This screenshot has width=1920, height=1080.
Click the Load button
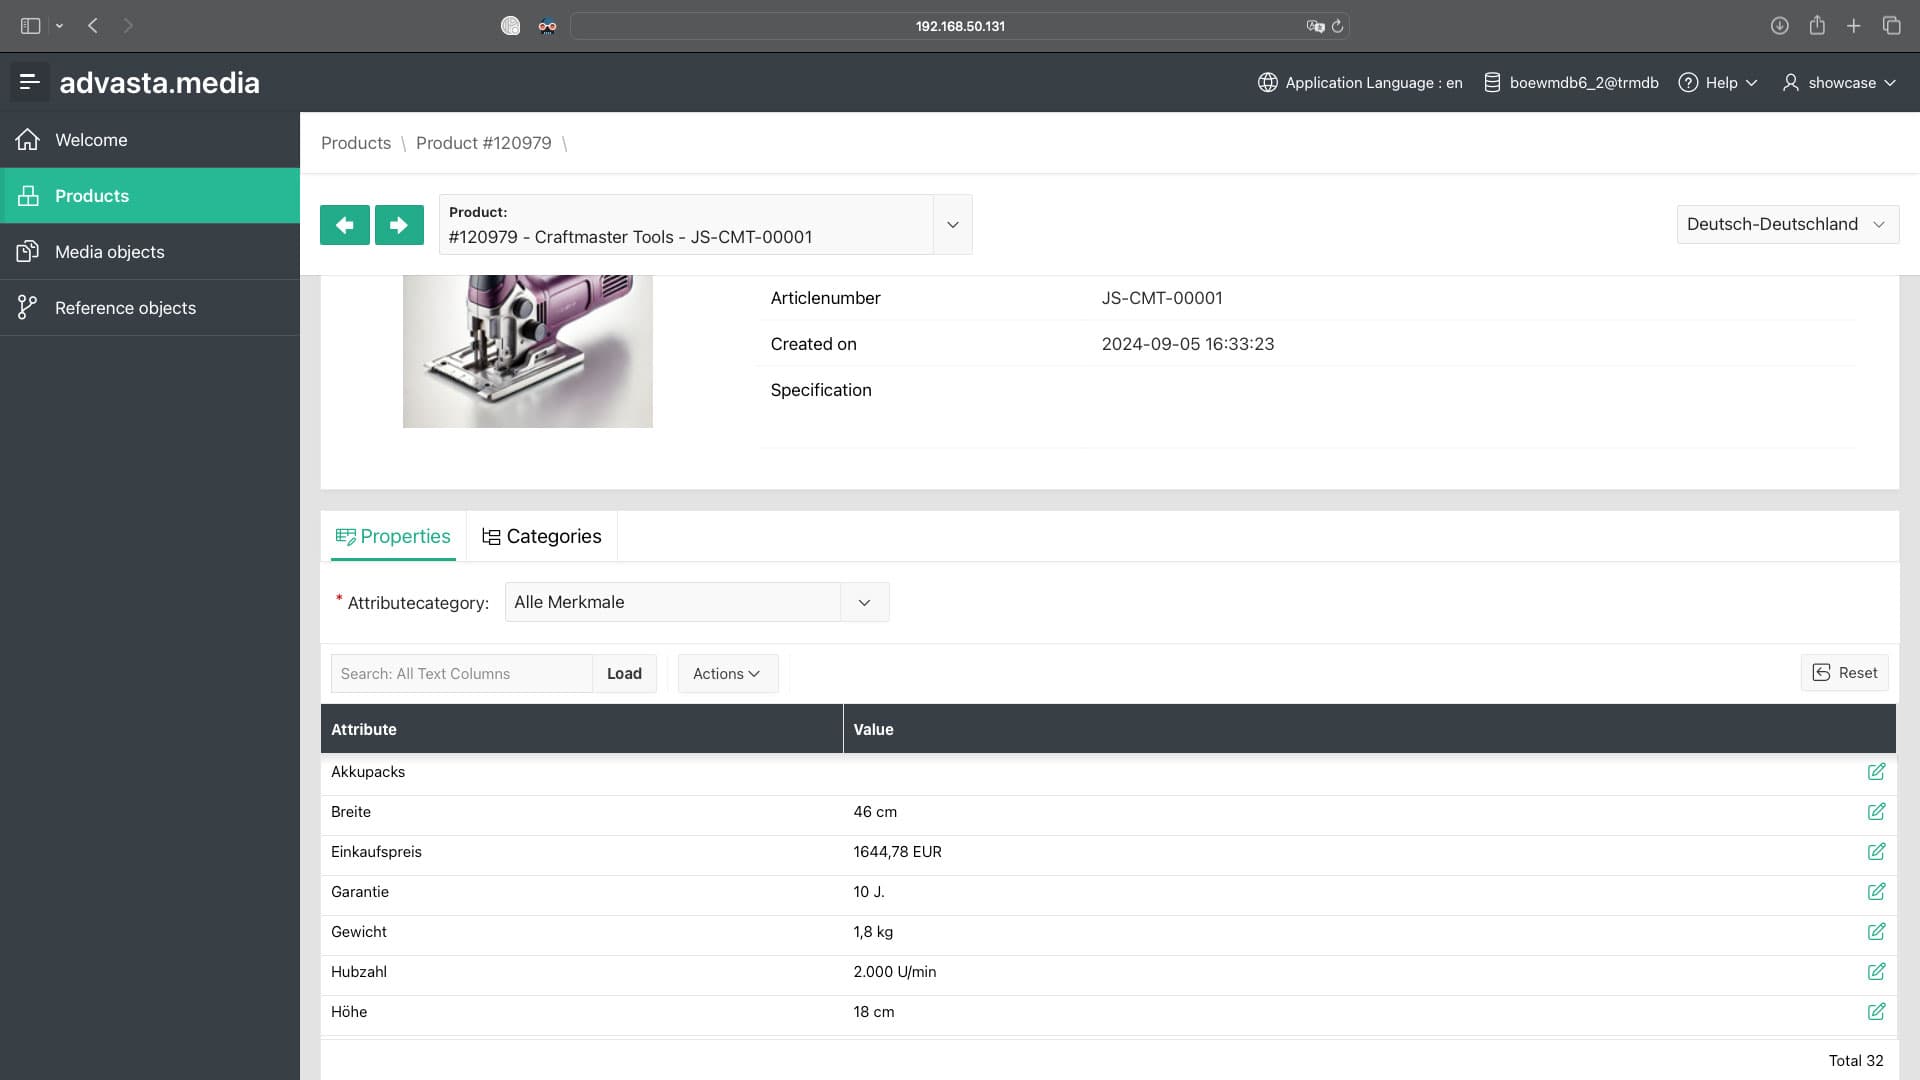click(x=624, y=674)
